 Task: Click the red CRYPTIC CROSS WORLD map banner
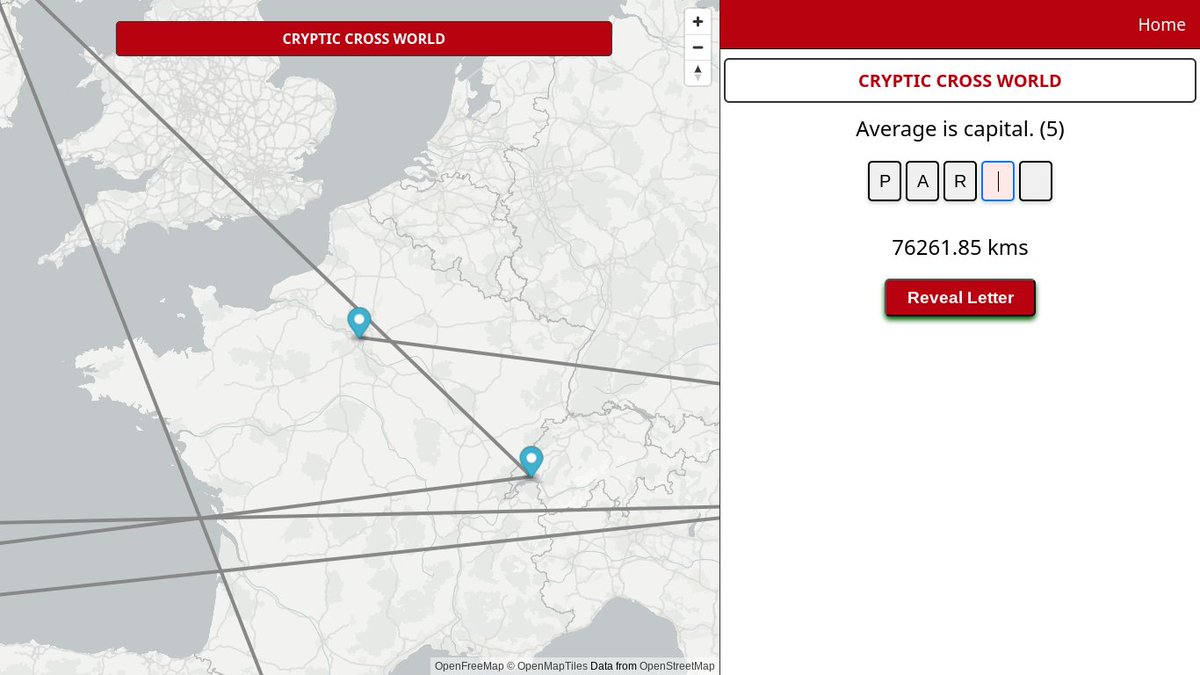pyautogui.click(x=364, y=38)
